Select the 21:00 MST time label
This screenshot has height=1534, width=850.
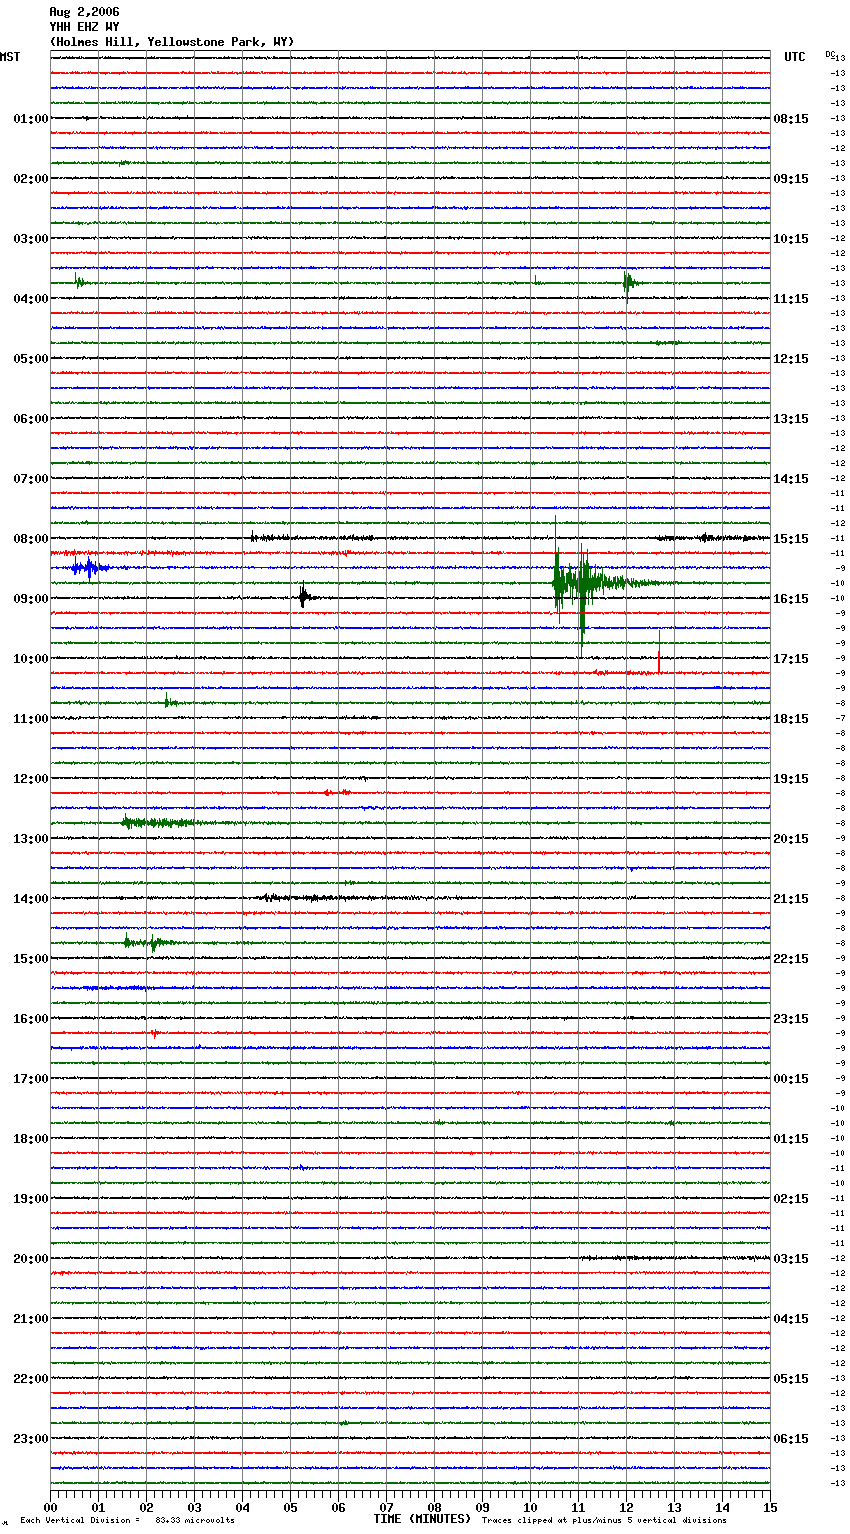[31, 1319]
